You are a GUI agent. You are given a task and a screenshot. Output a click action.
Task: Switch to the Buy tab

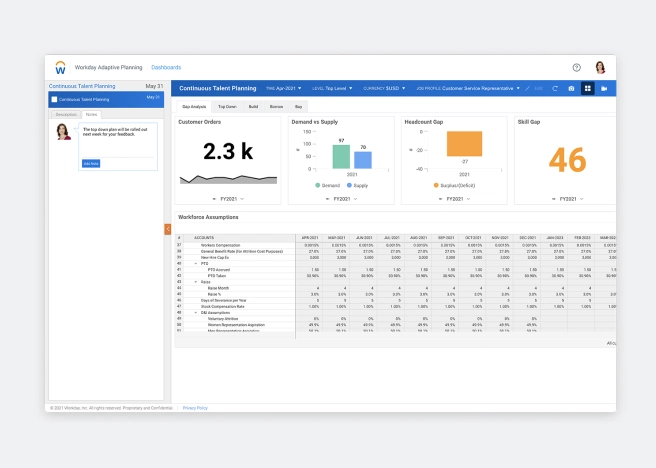click(298, 107)
